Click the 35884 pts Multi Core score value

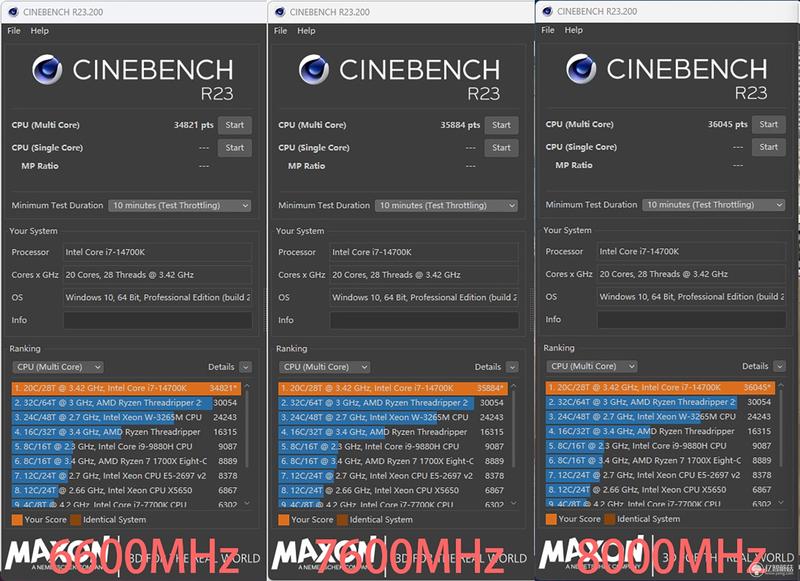pyautogui.click(x=460, y=125)
